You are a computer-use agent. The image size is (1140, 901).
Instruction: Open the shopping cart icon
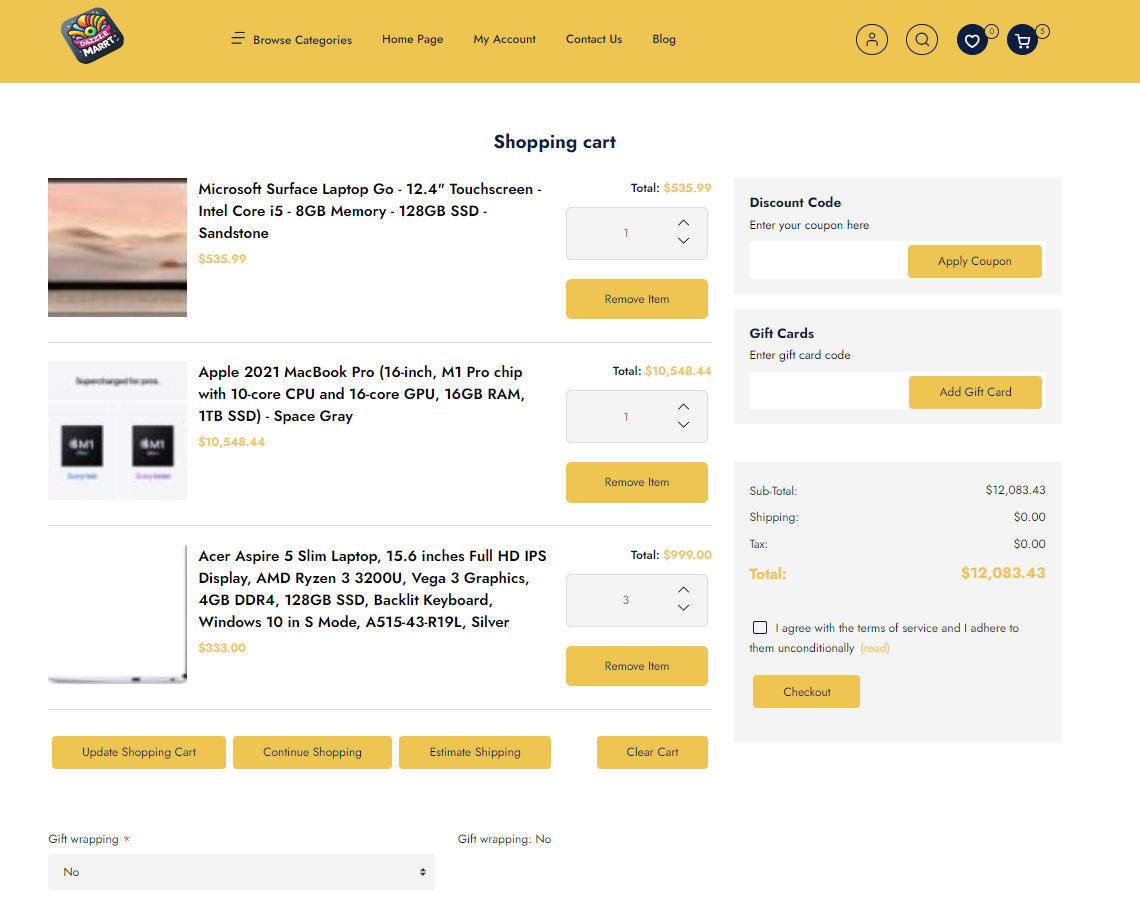point(1022,40)
